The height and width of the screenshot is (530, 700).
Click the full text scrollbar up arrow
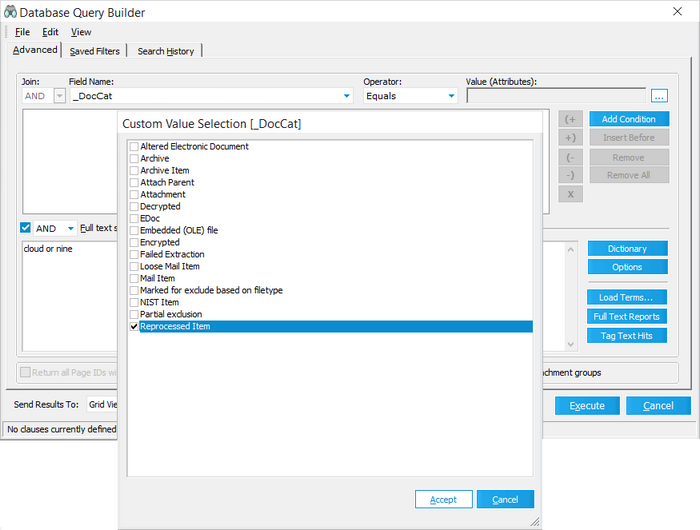(x=570, y=249)
